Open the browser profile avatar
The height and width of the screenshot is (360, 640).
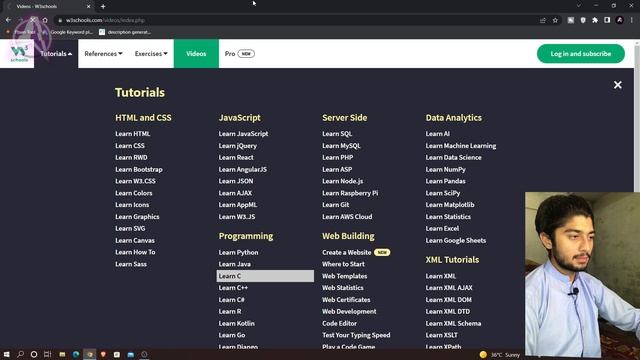pyautogui.click(x=620, y=20)
